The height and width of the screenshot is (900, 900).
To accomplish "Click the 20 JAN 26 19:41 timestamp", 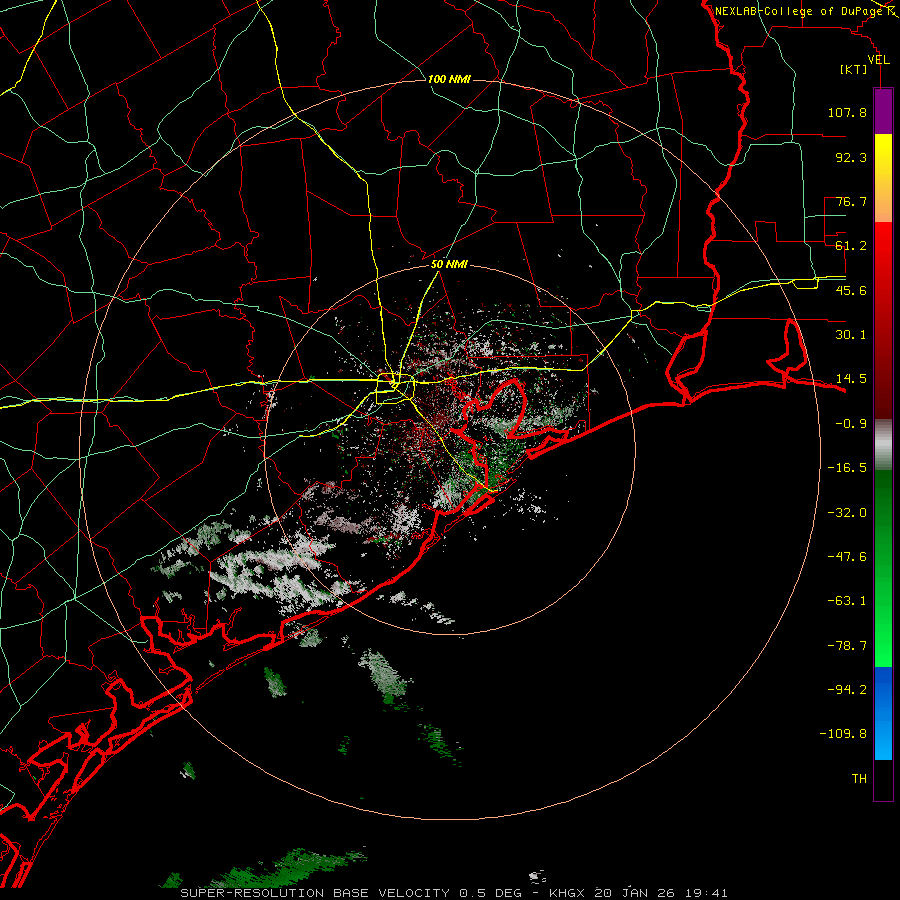I will pos(662,893).
